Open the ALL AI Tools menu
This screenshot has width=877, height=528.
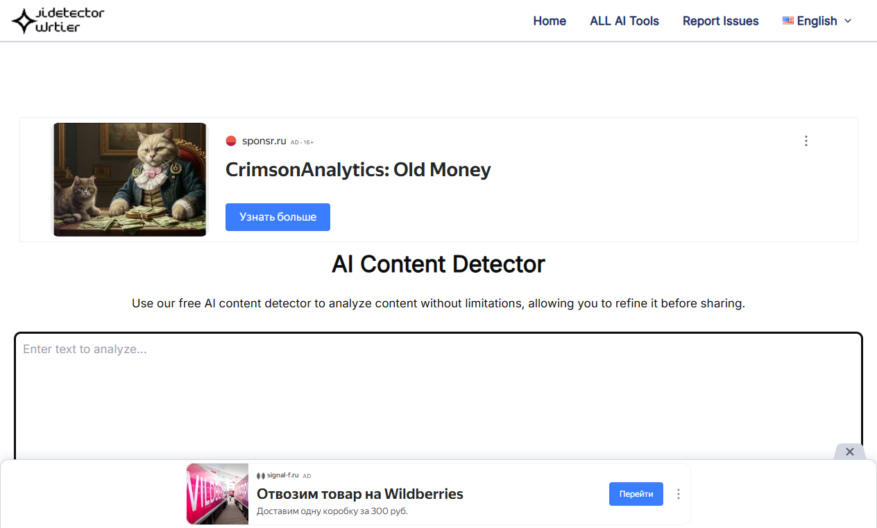coord(624,21)
